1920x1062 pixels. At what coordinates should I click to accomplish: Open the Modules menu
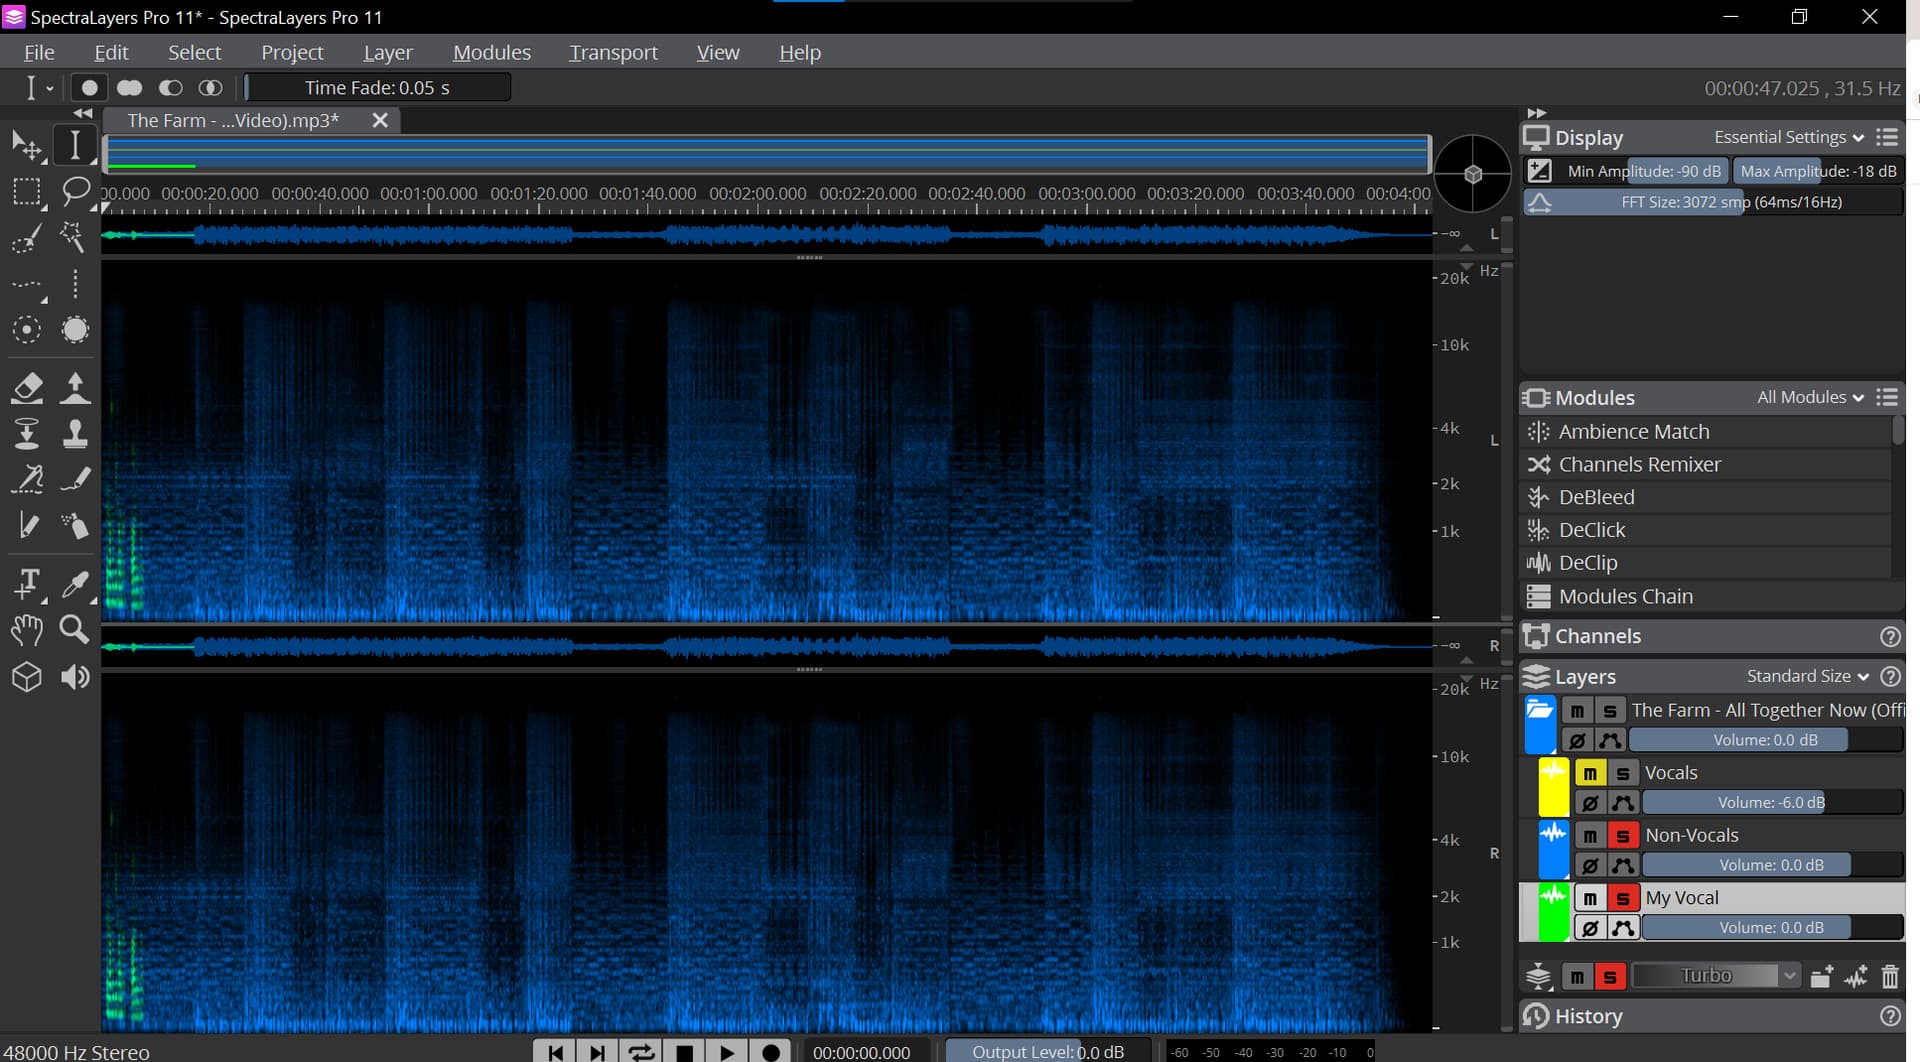(x=492, y=52)
